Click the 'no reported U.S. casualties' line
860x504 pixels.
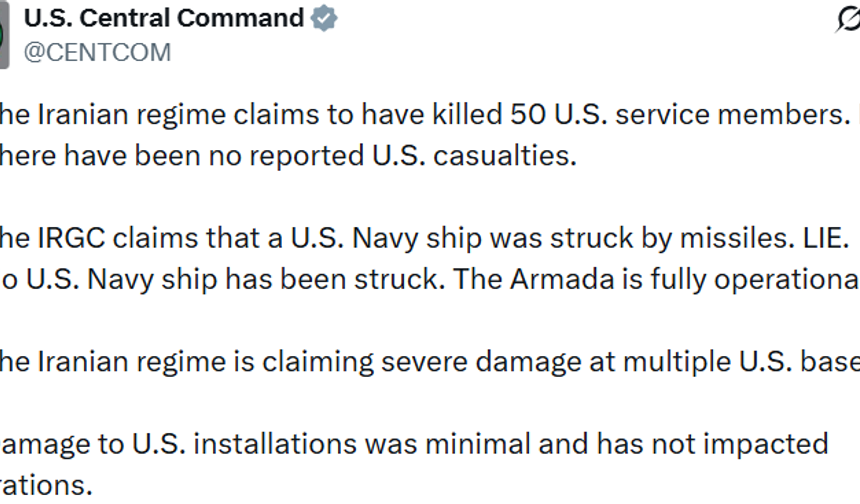(x=288, y=157)
